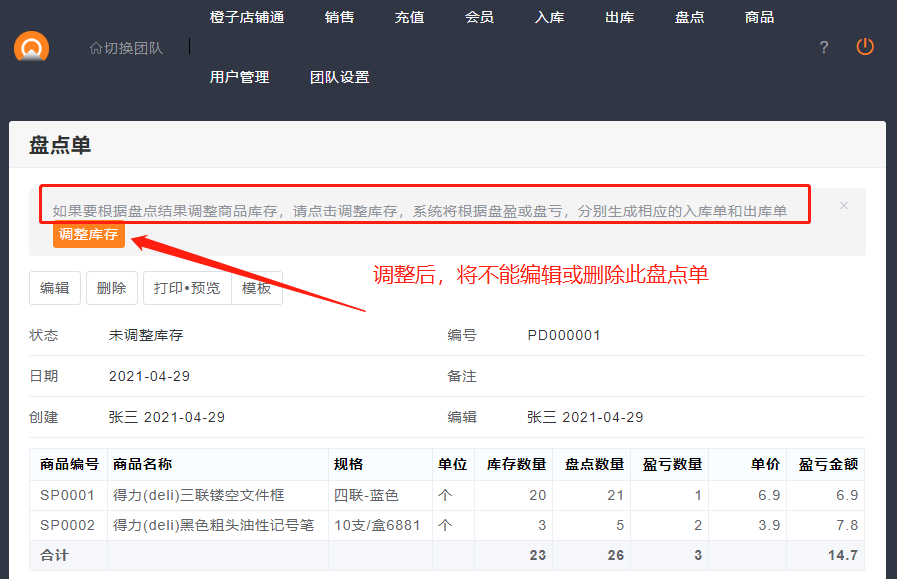Open the 橙子店铺通 menu

point(247,17)
